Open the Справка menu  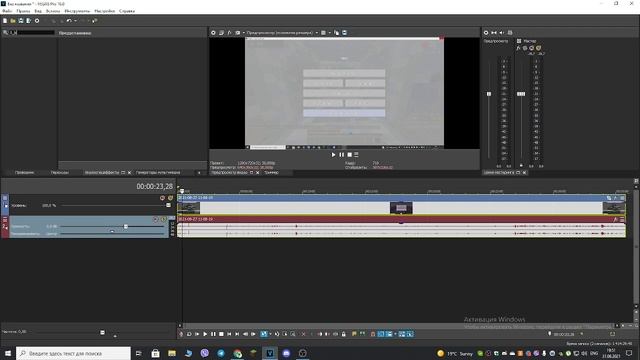[127, 11]
